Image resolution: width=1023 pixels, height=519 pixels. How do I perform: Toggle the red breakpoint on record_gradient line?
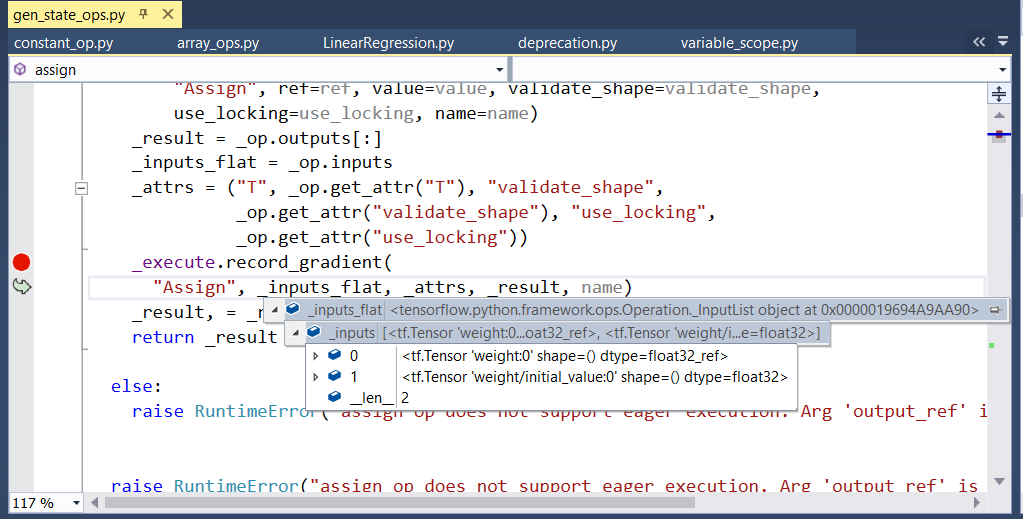tap(22, 262)
